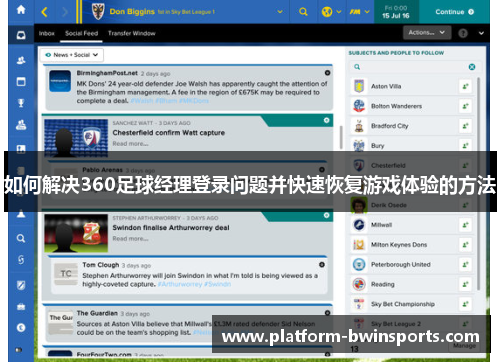Open the Schedule calendar sidebar icon
Viewport: 500px width, 362px height.
click(21, 81)
